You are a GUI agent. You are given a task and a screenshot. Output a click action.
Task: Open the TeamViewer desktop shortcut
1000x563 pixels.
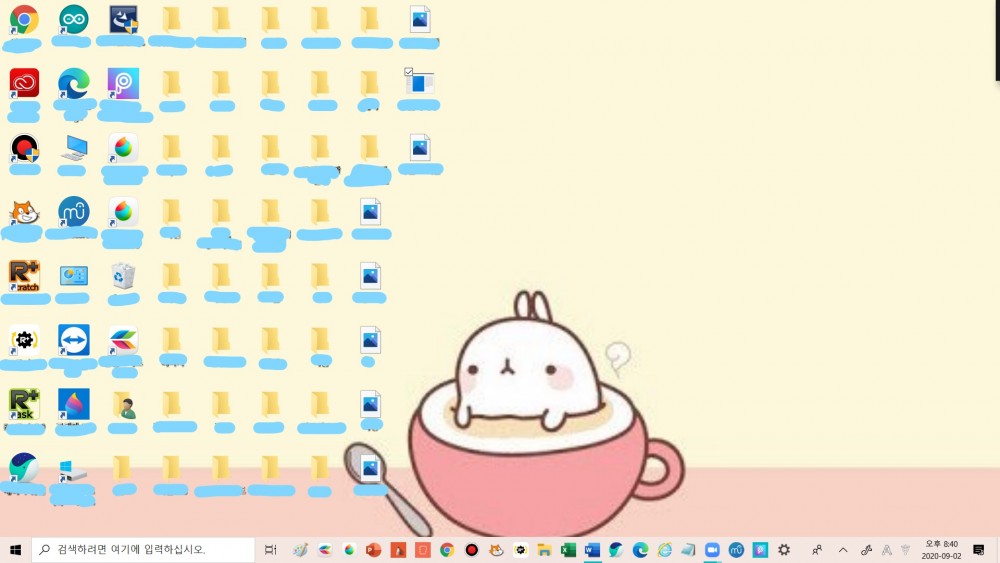(73, 340)
